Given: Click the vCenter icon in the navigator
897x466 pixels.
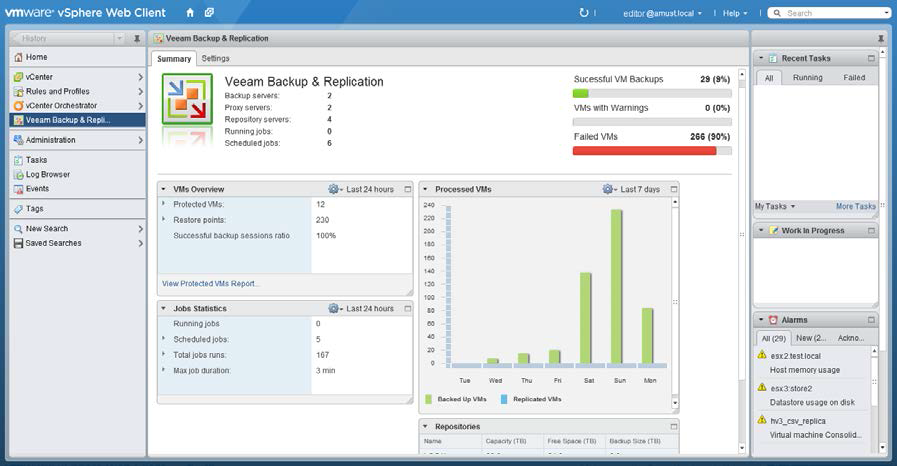Looking at the screenshot, I should tap(18, 77).
